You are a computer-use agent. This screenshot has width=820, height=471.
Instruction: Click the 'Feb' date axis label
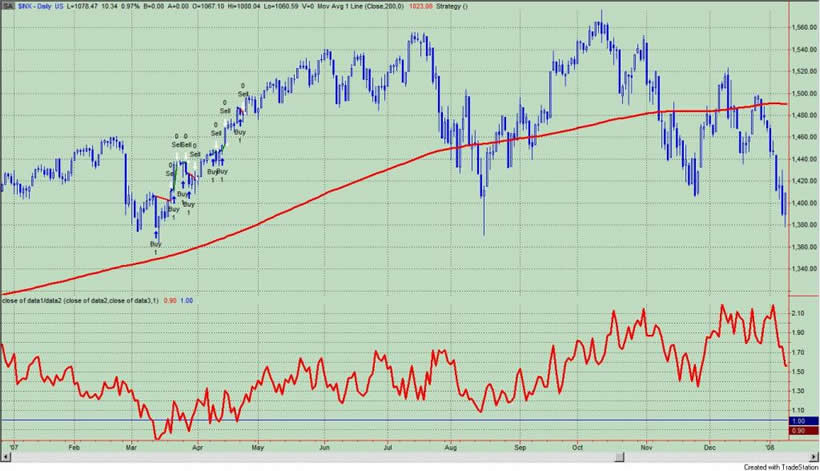tap(74, 447)
